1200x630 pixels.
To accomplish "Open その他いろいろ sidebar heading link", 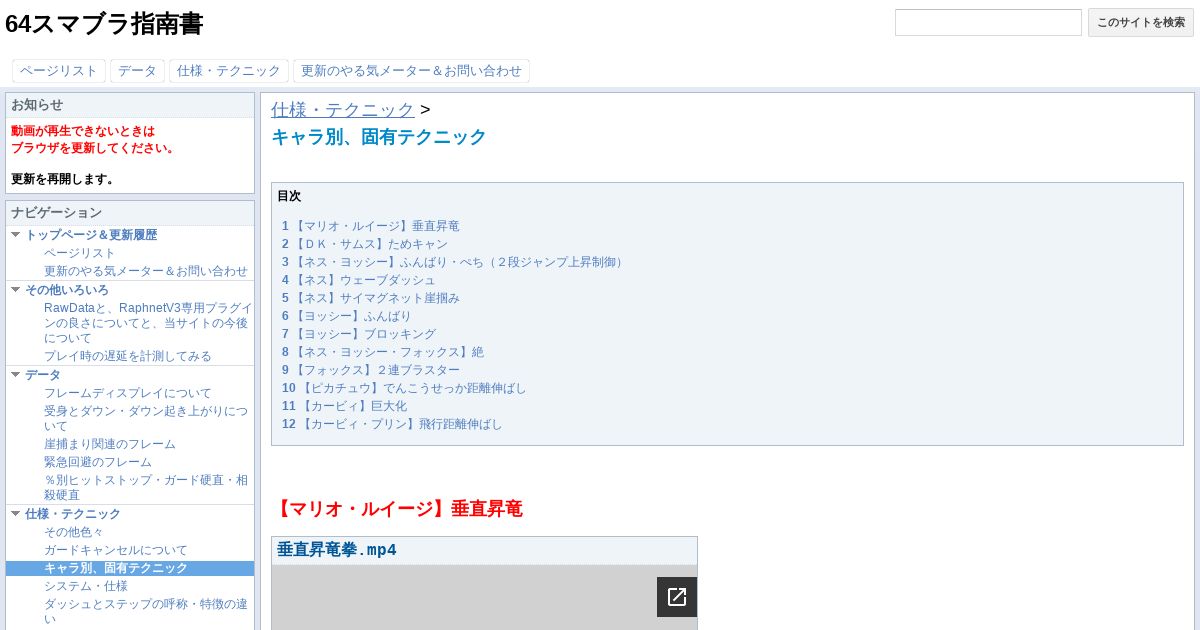I will pos(67,290).
